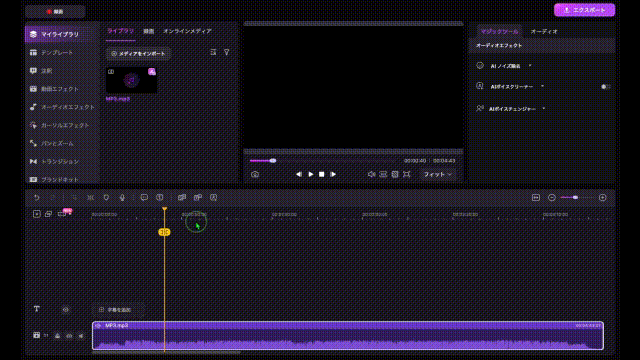Click the T text track icon
640x360 pixels.
coord(37,309)
